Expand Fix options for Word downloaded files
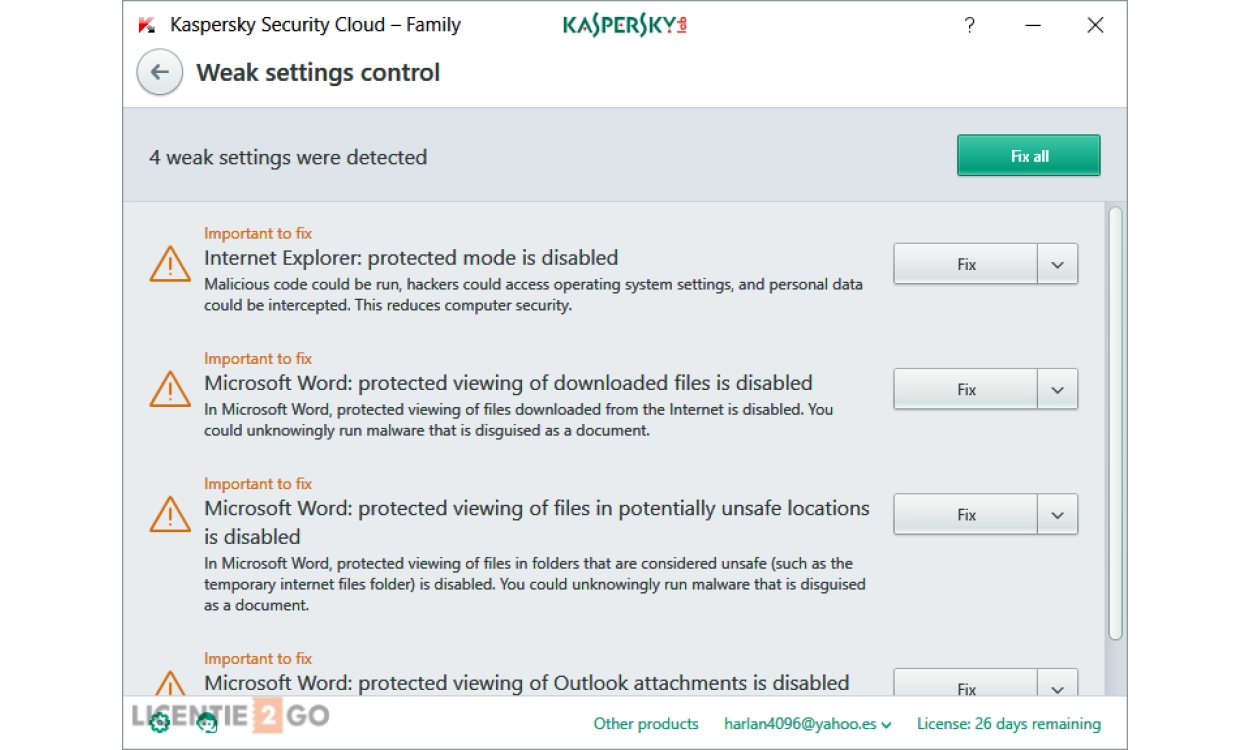The height and width of the screenshot is (750, 1250). pos(1058,390)
